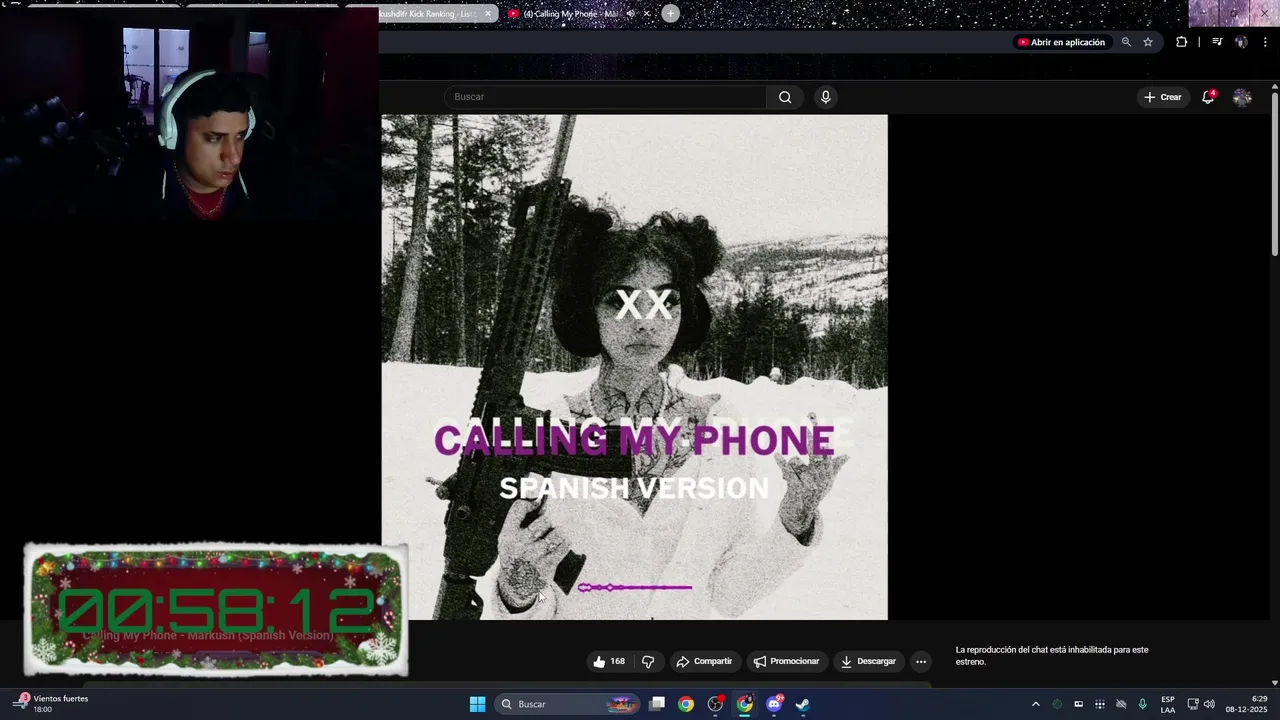
Task: Click the Descargar download button
Action: point(868,661)
